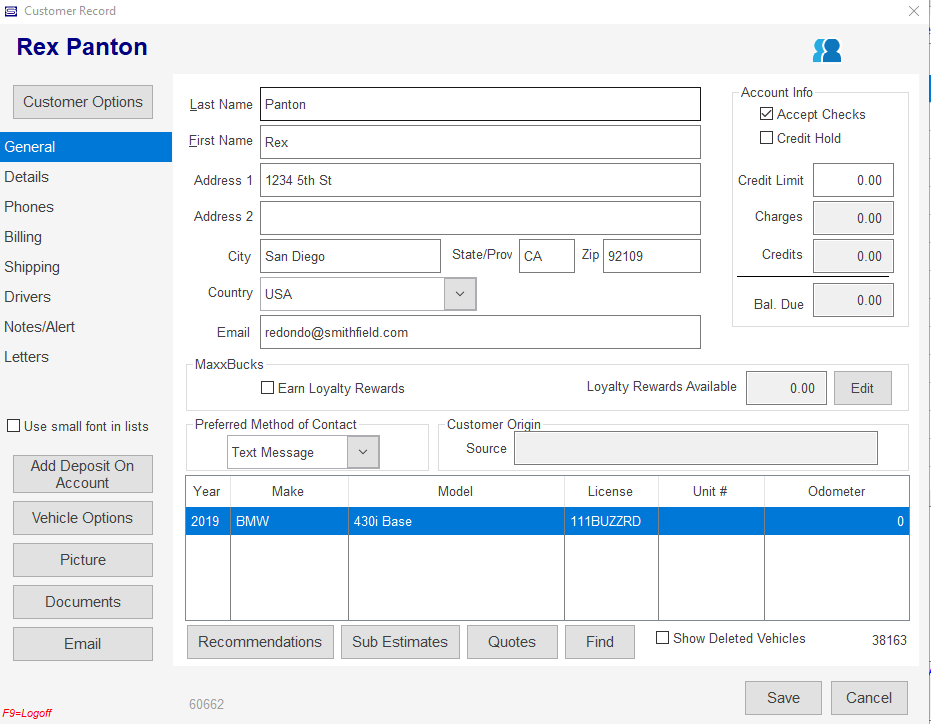Image resolution: width=931 pixels, height=724 pixels.
Task: Expand Preferred Method of Contact dropdown
Action: [363, 452]
